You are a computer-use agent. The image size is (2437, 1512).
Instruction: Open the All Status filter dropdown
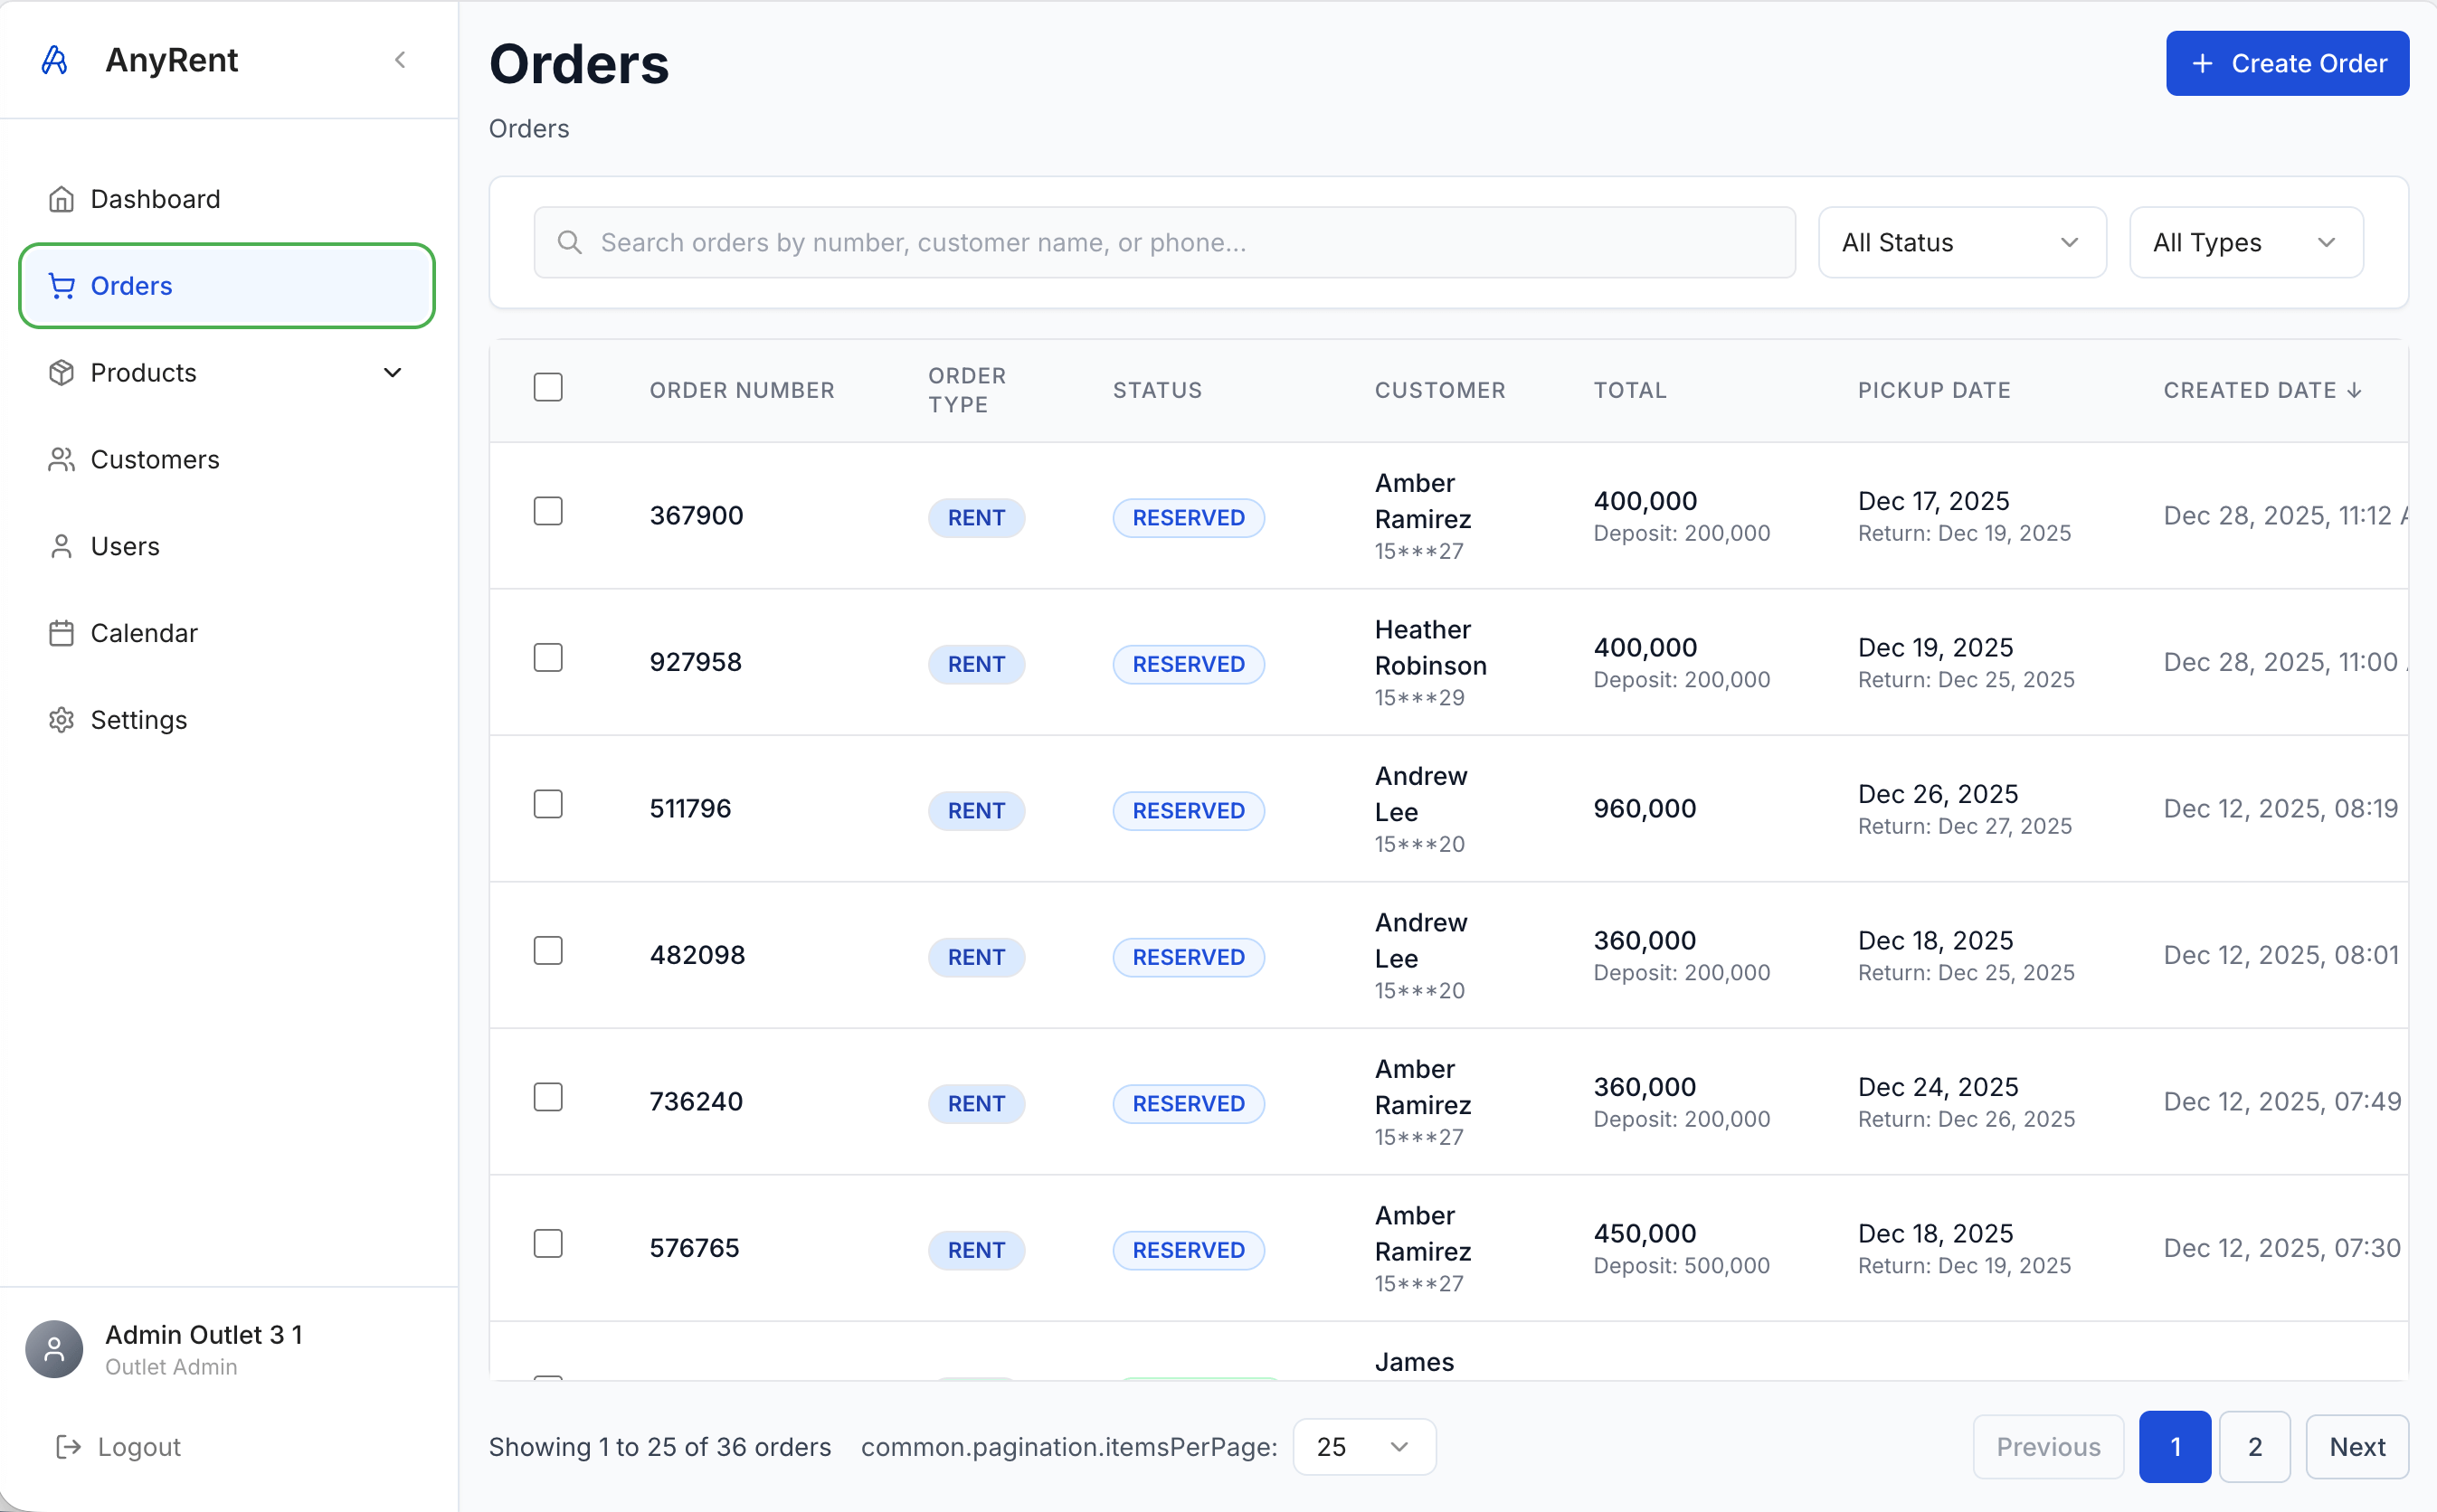point(1961,243)
